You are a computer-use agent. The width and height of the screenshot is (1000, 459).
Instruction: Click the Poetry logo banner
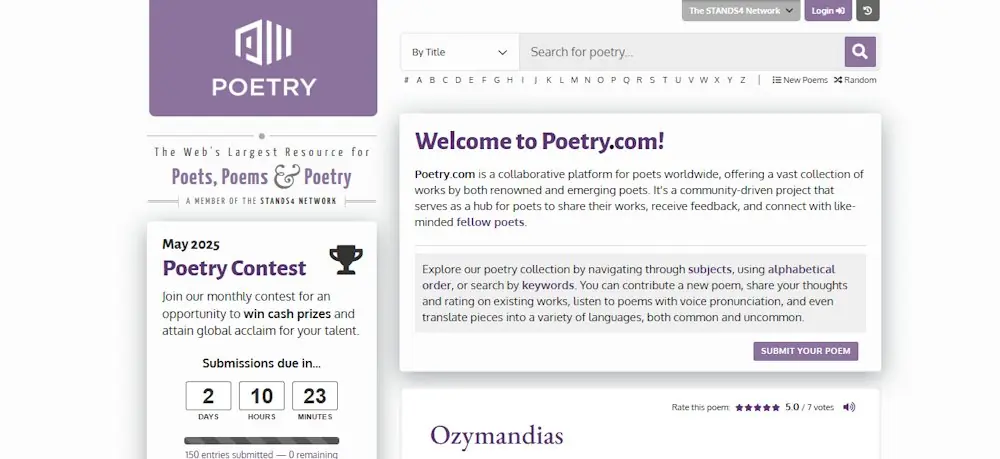point(263,57)
